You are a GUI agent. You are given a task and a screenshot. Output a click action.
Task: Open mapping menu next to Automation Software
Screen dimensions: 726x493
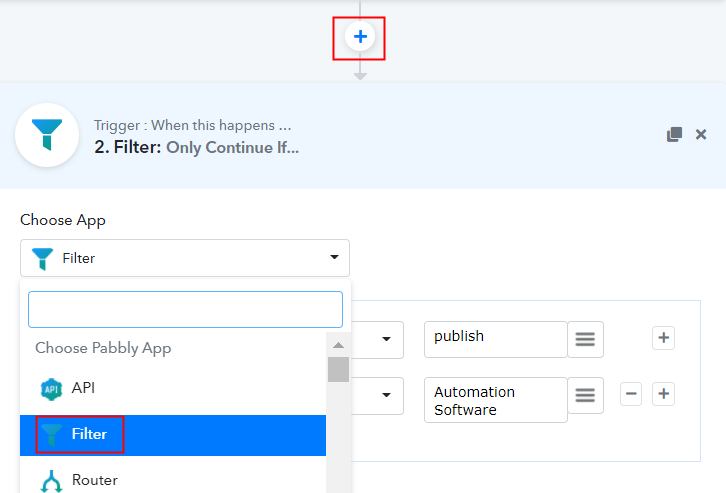tap(585, 395)
